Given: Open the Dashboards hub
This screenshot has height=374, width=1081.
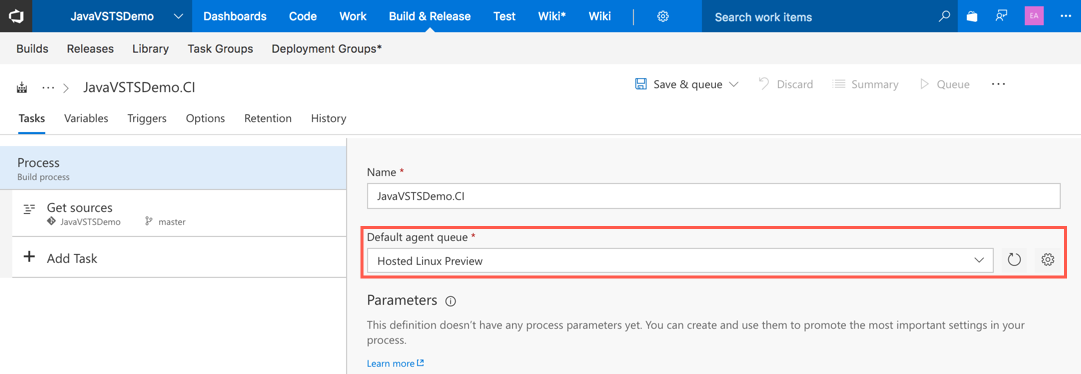Looking at the screenshot, I should [x=235, y=17].
